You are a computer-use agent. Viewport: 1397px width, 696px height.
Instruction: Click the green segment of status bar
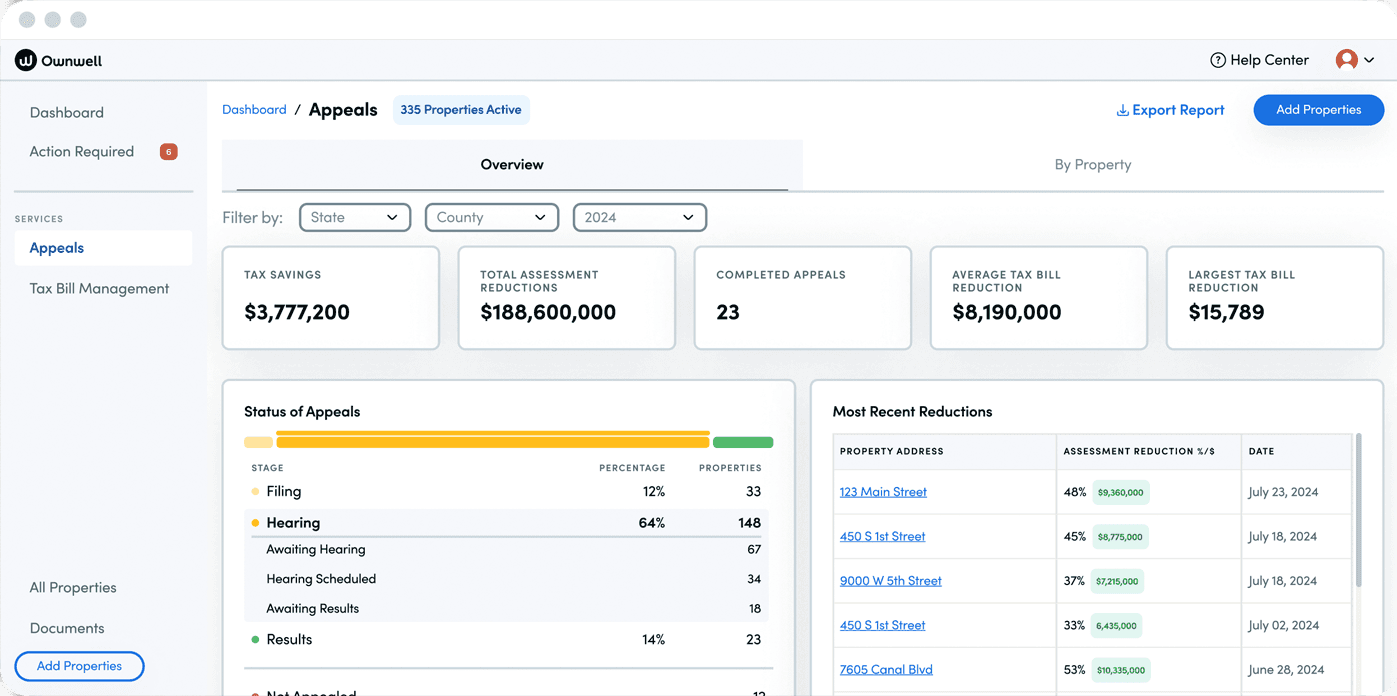742,442
